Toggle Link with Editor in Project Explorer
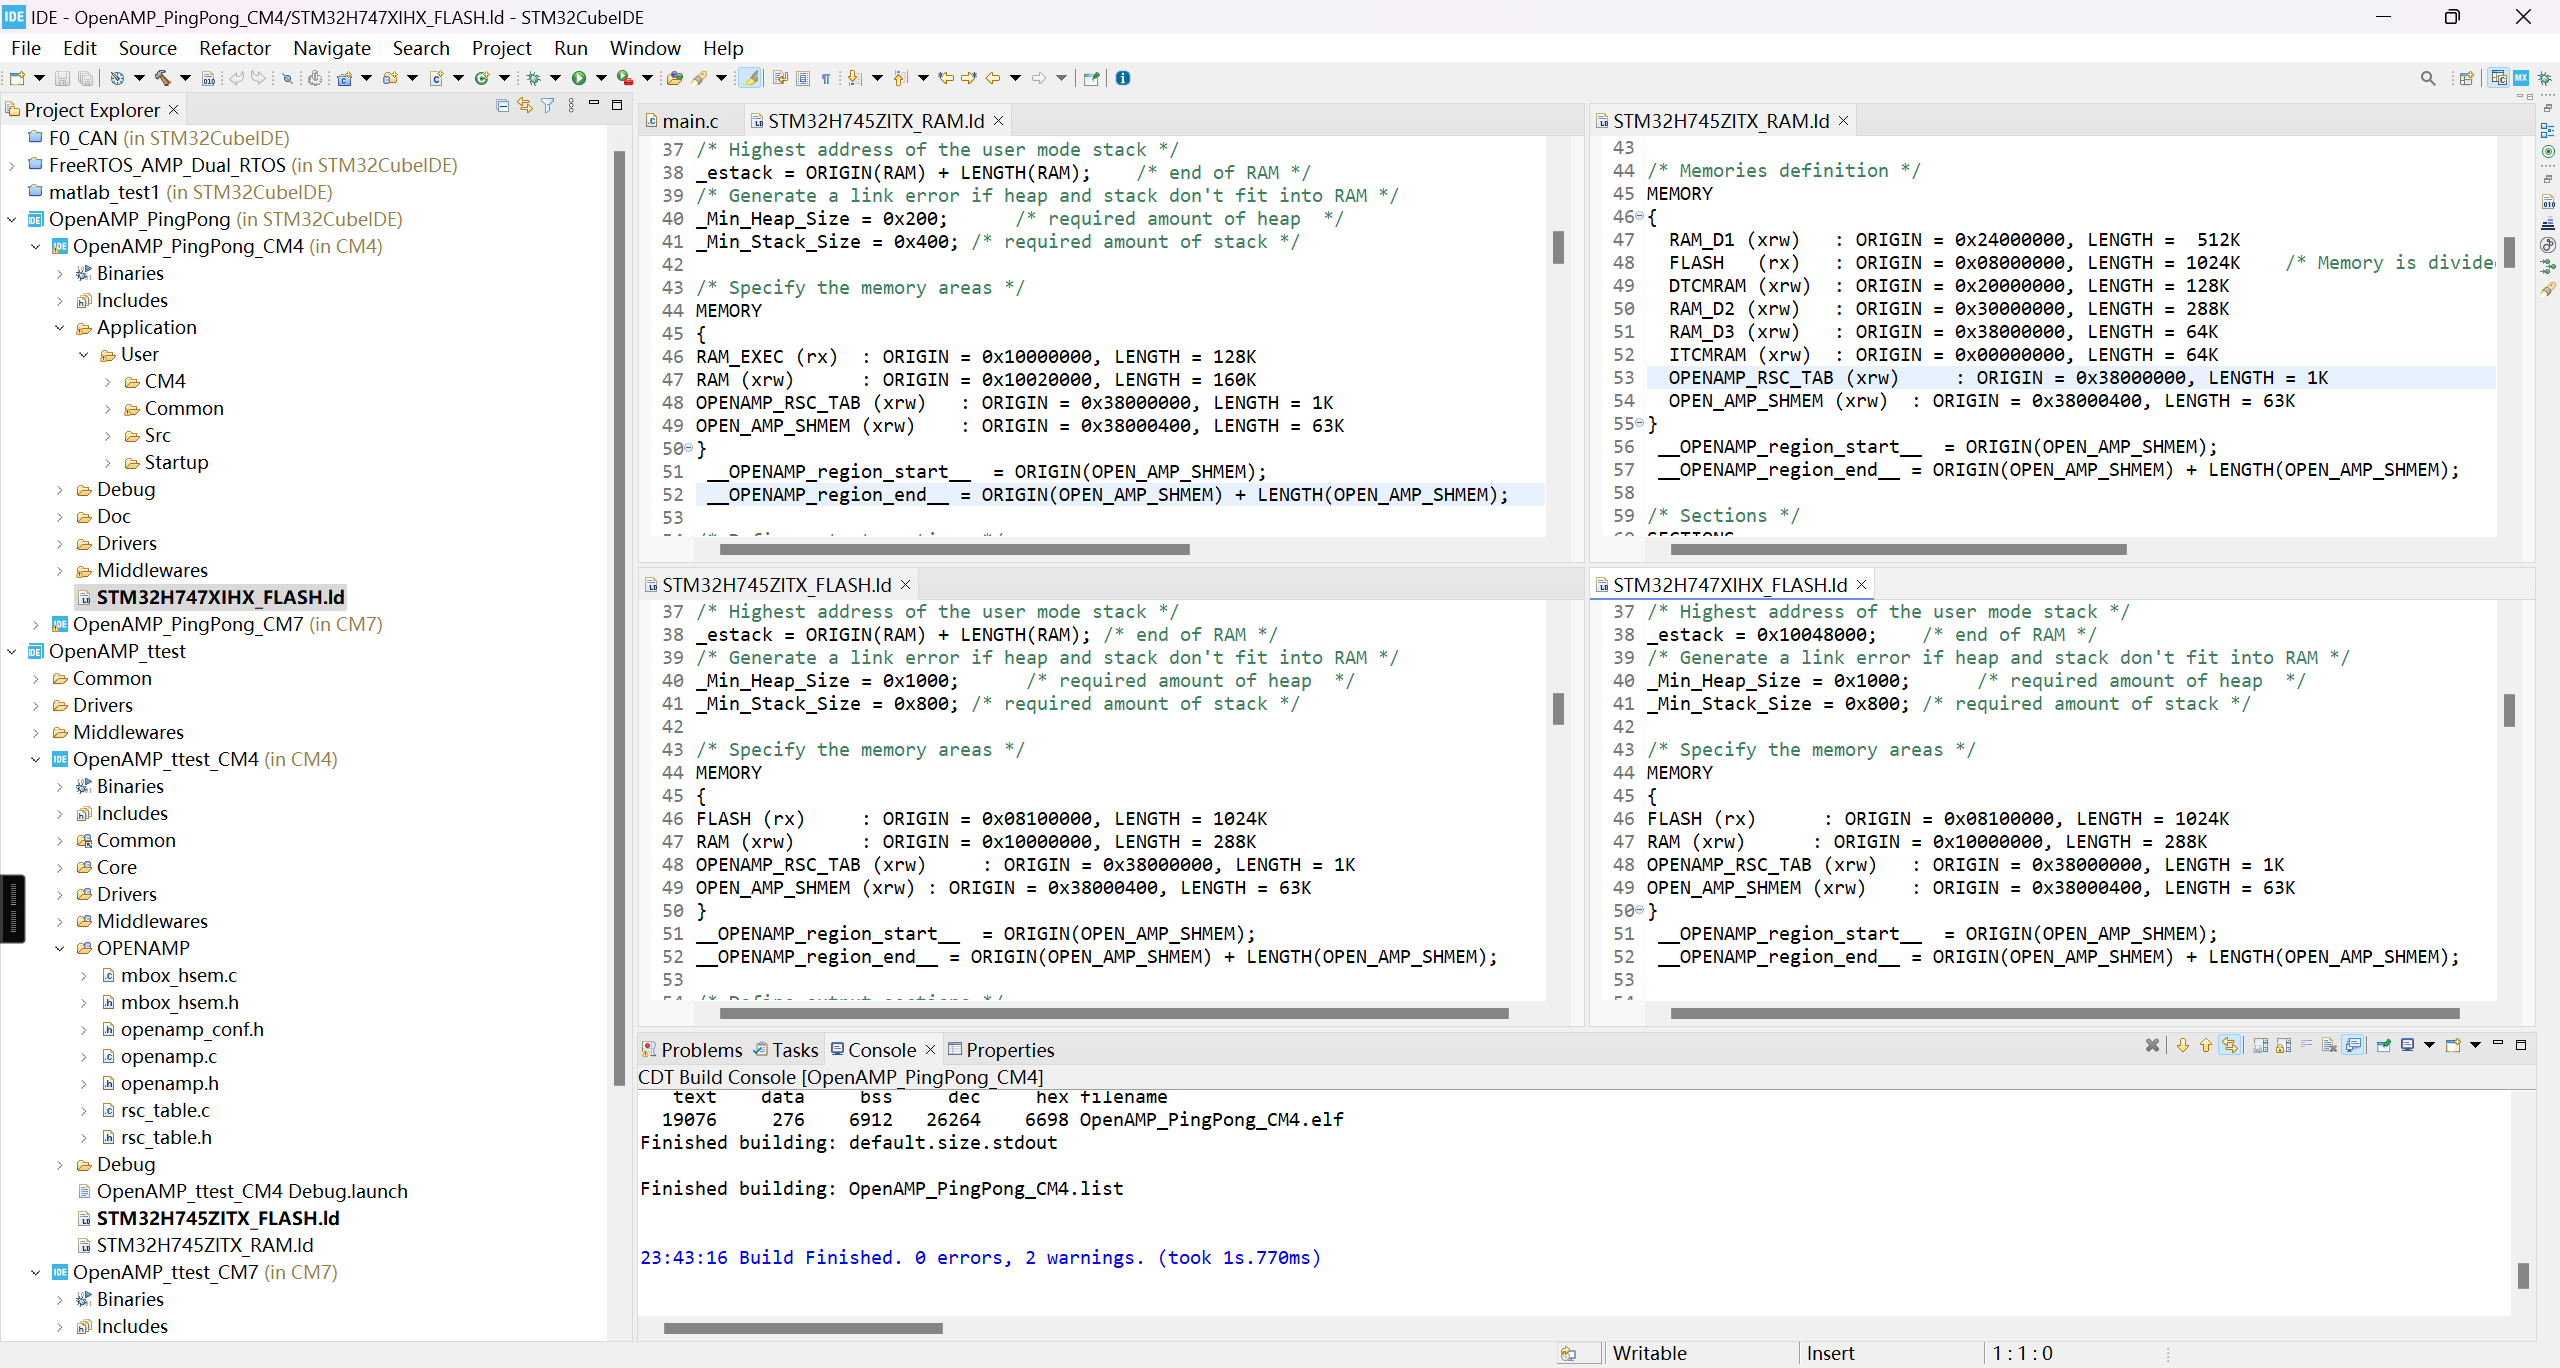 point(525,105)
